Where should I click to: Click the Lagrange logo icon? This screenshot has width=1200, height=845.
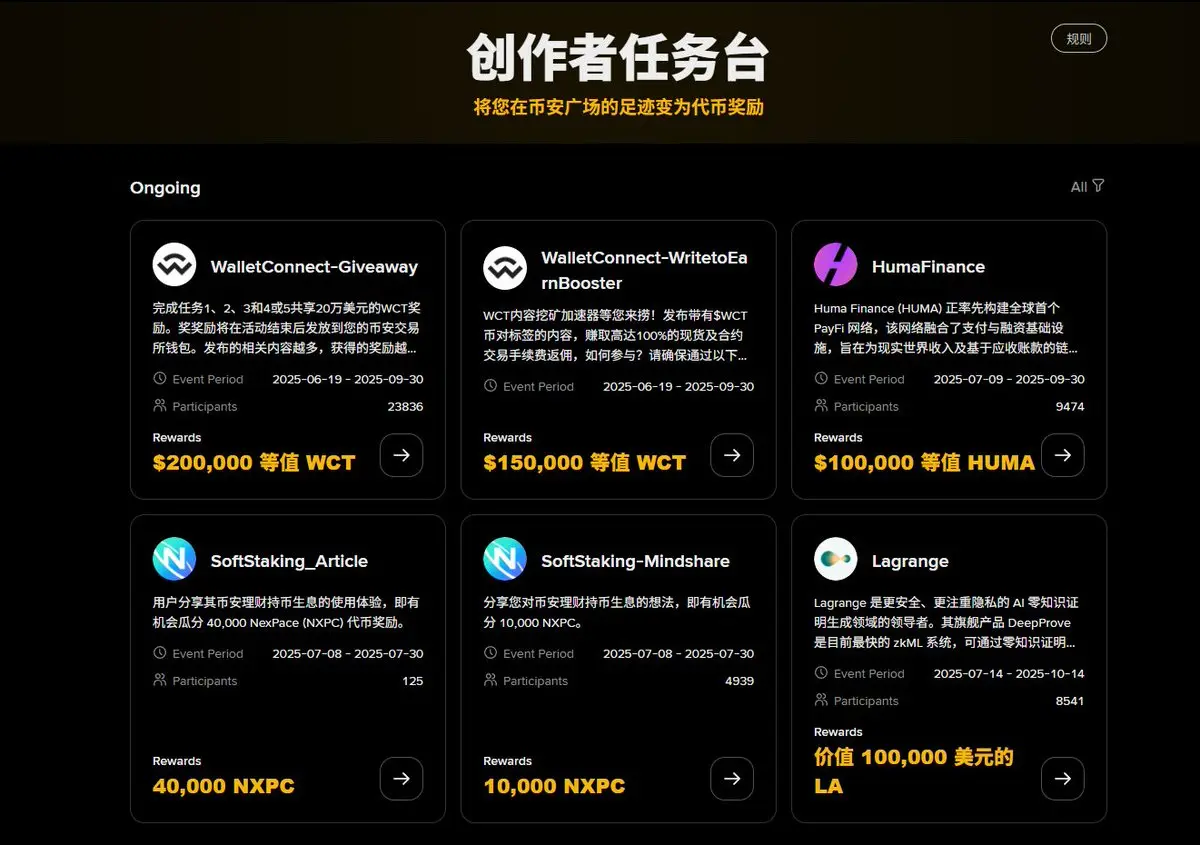coord(836,559)
